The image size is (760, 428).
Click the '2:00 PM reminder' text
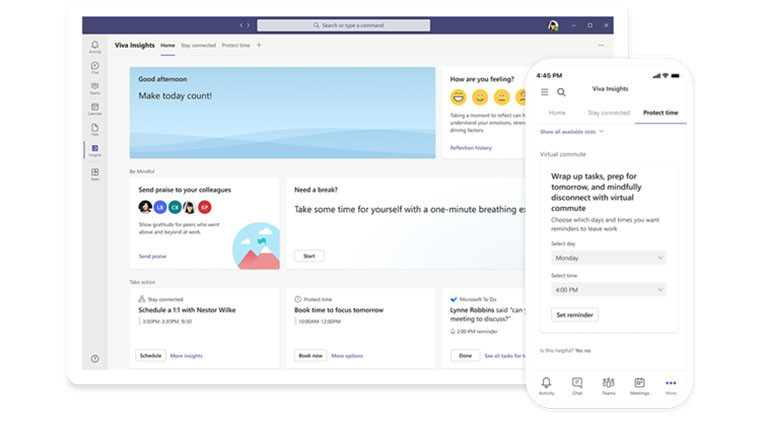point(477,332)
